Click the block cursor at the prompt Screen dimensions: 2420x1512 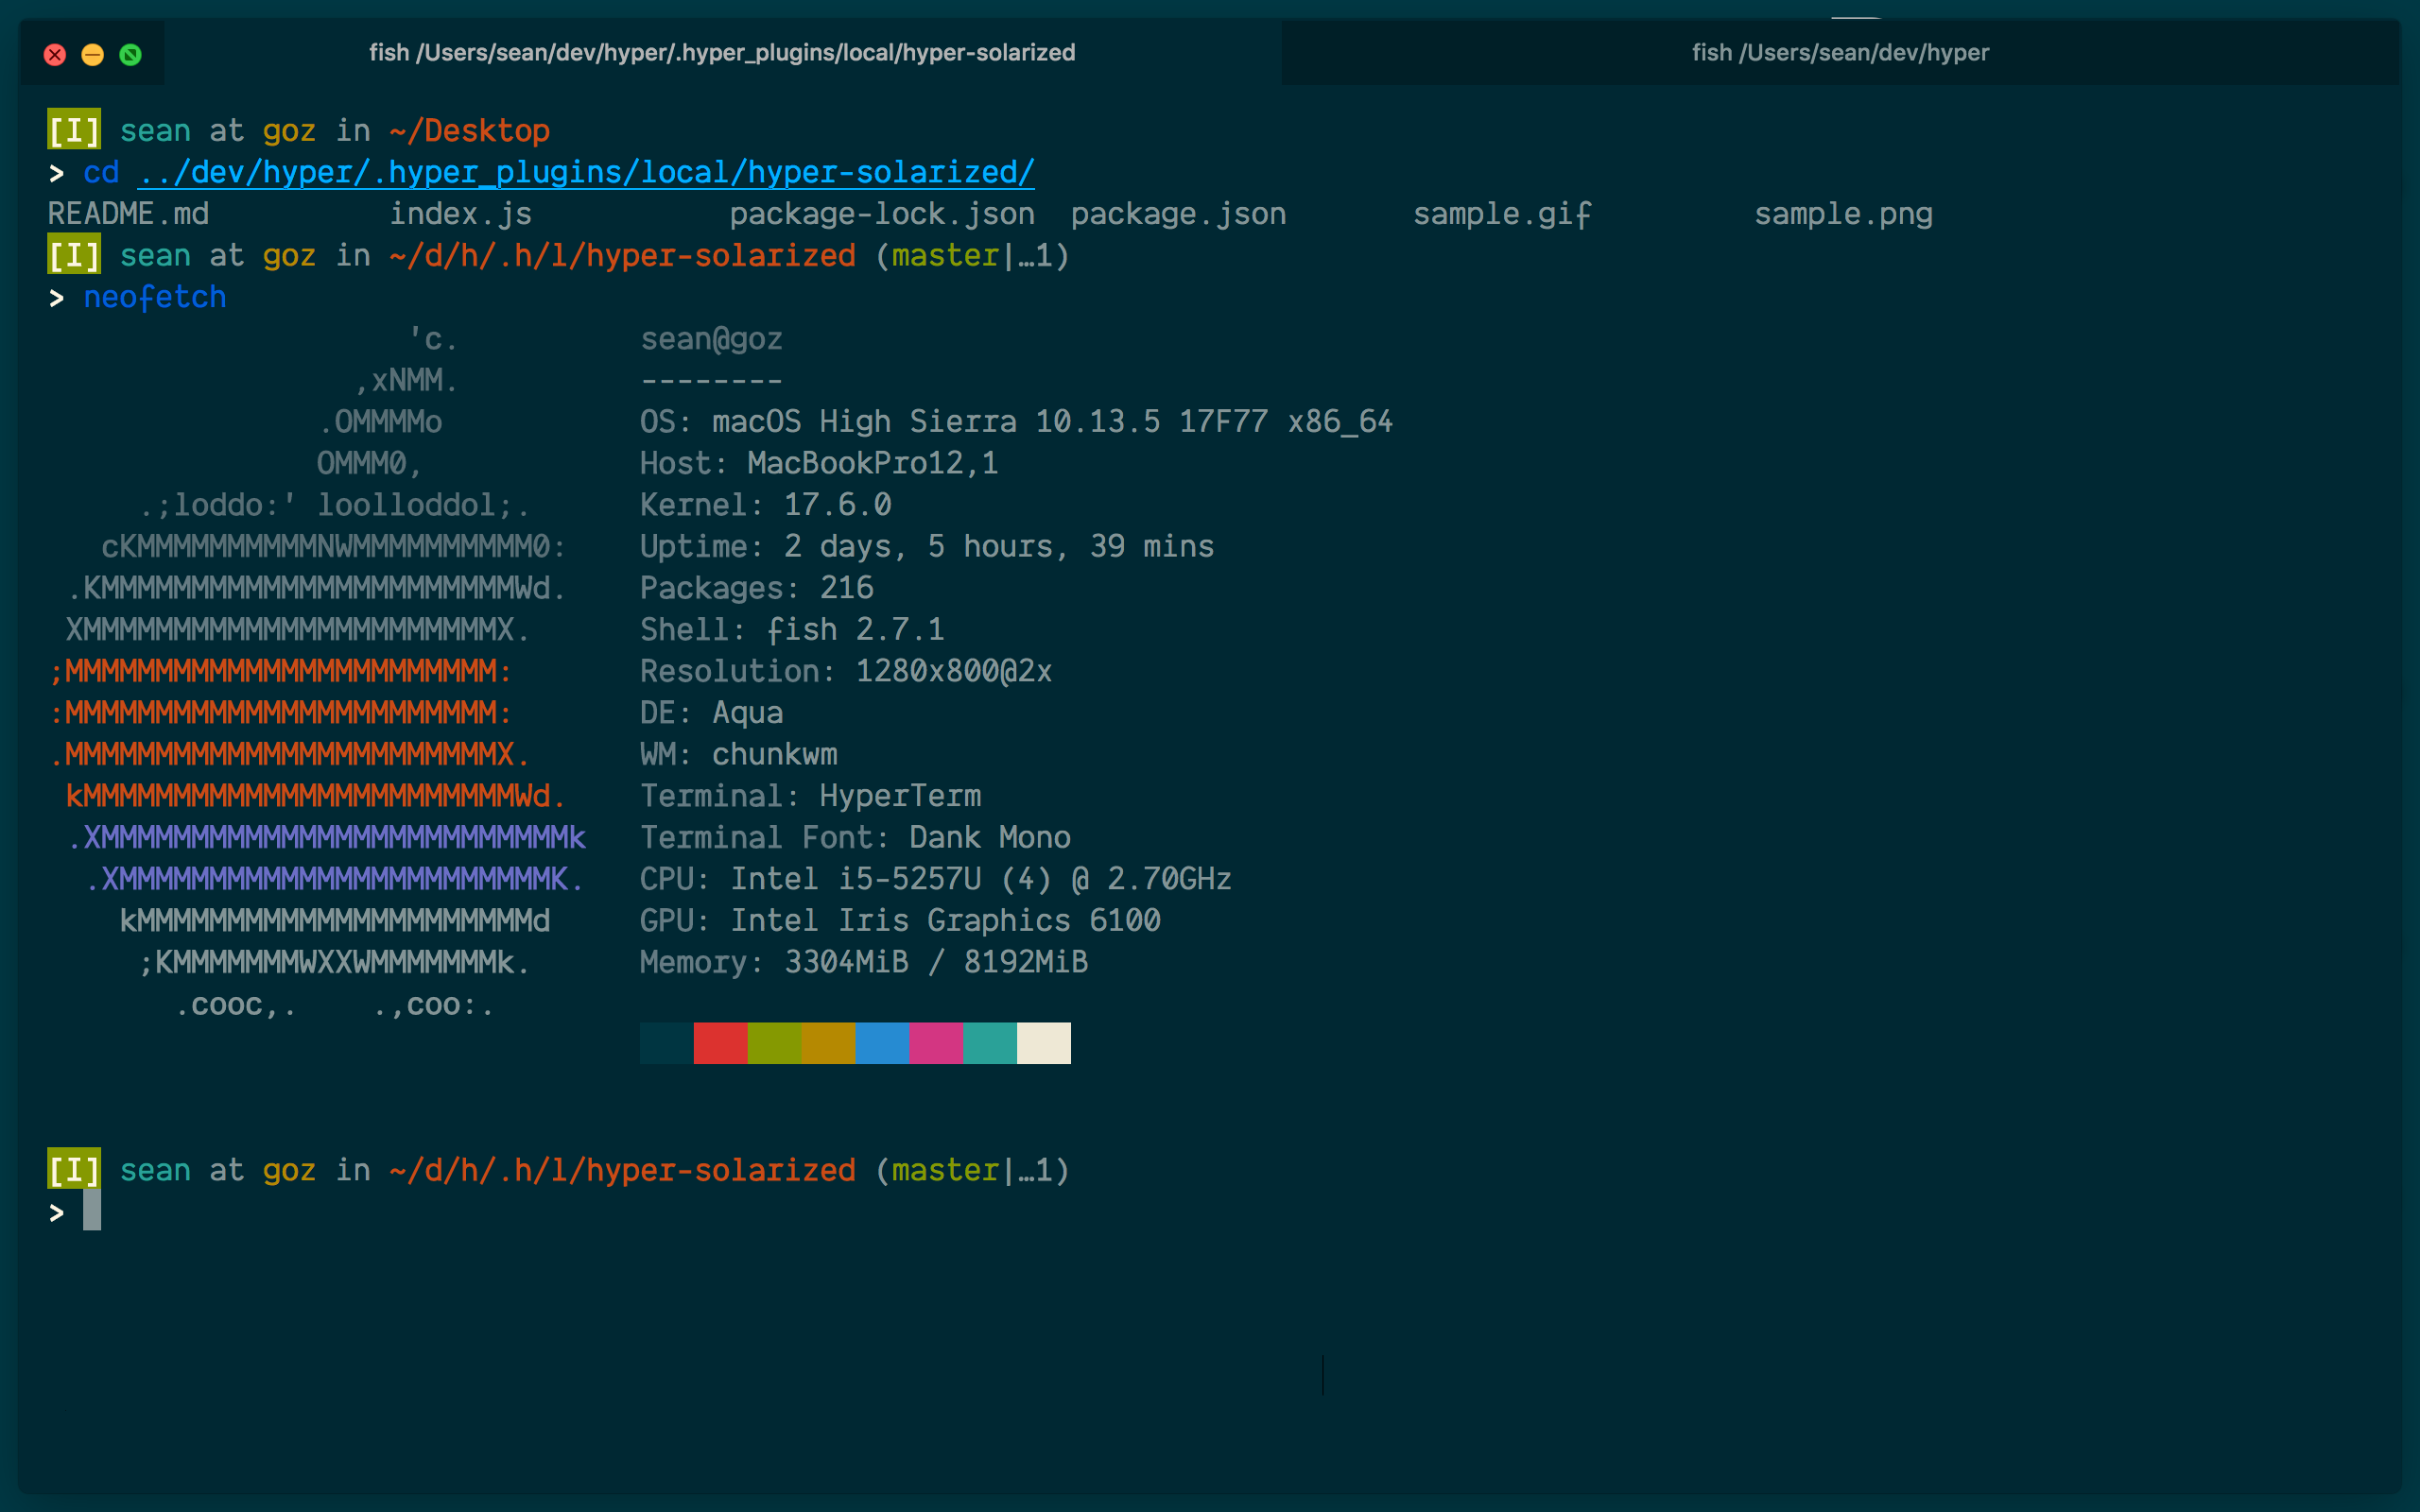[x=92, y=1211]
